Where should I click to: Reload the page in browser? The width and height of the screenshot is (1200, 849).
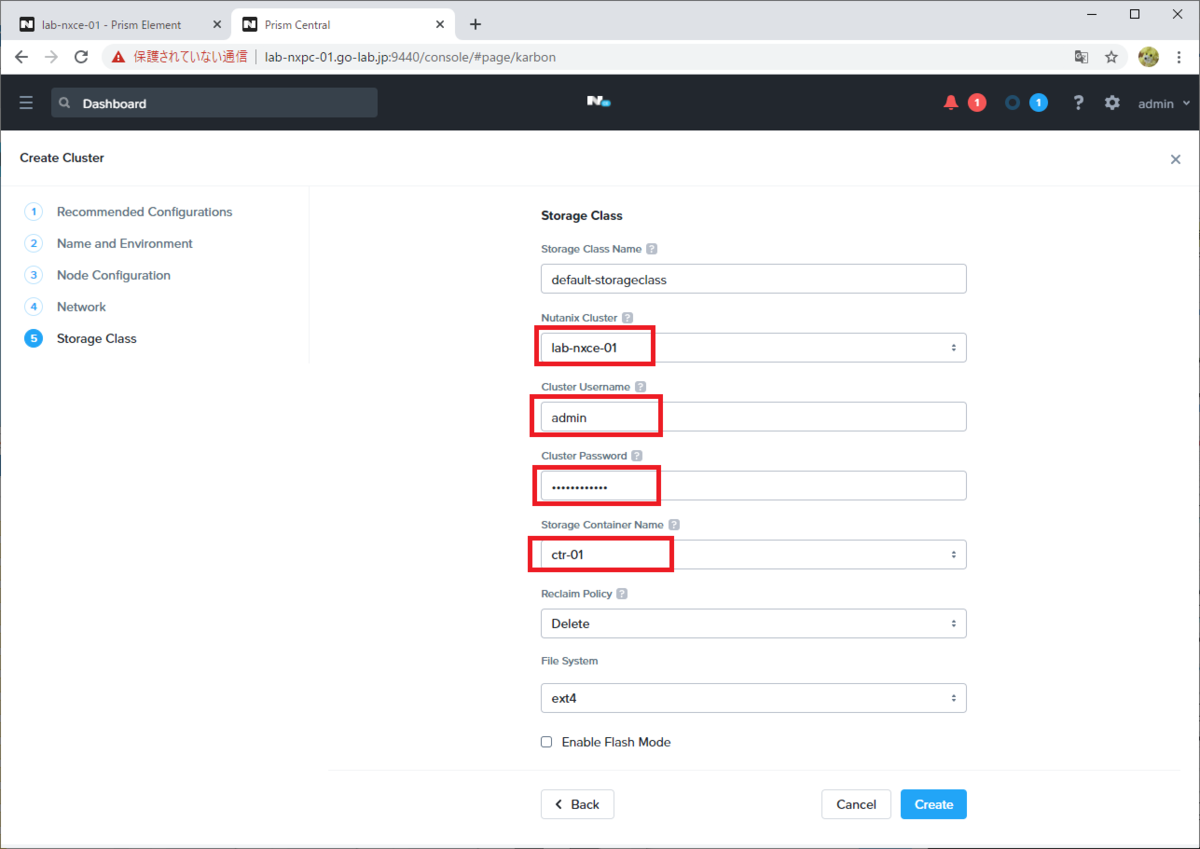(82, 57)
